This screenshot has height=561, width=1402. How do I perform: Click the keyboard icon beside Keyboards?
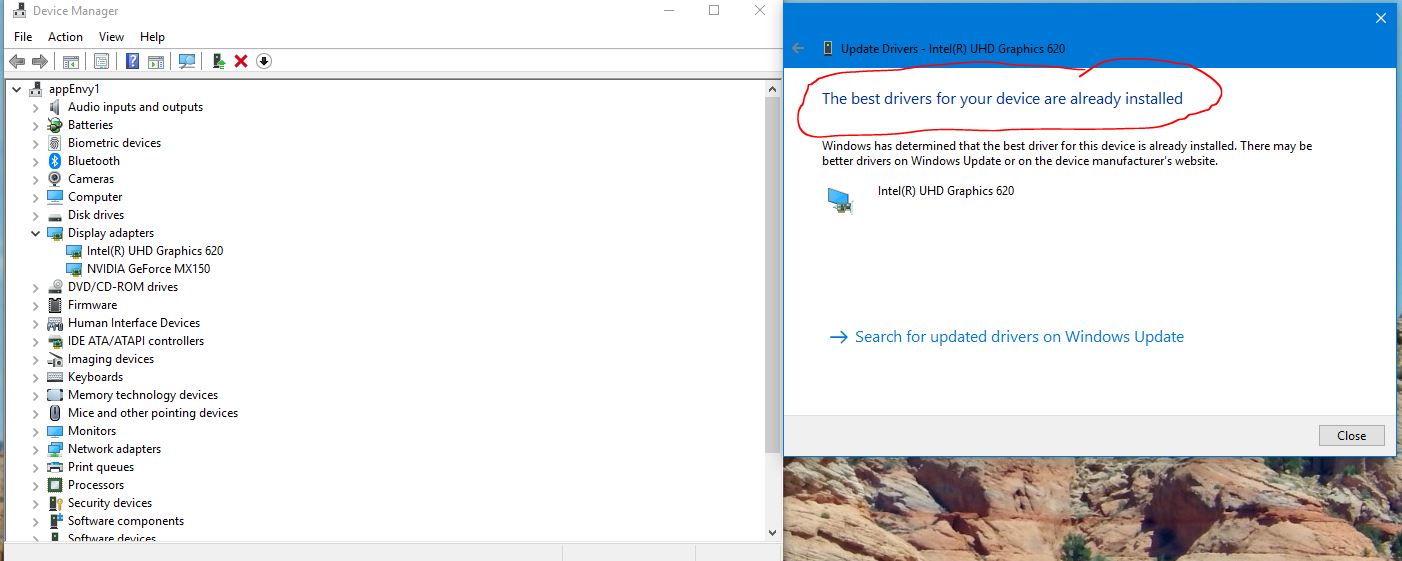[55, 377]
